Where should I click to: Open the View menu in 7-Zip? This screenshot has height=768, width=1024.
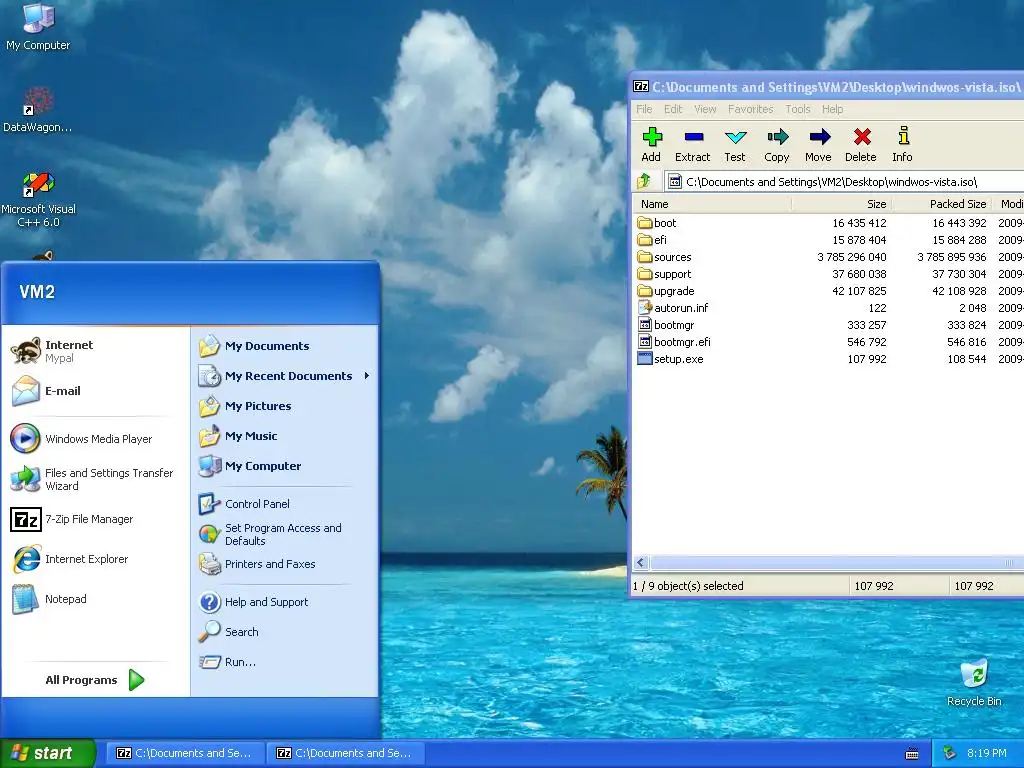pyautogui.click(x=705, y=109)
